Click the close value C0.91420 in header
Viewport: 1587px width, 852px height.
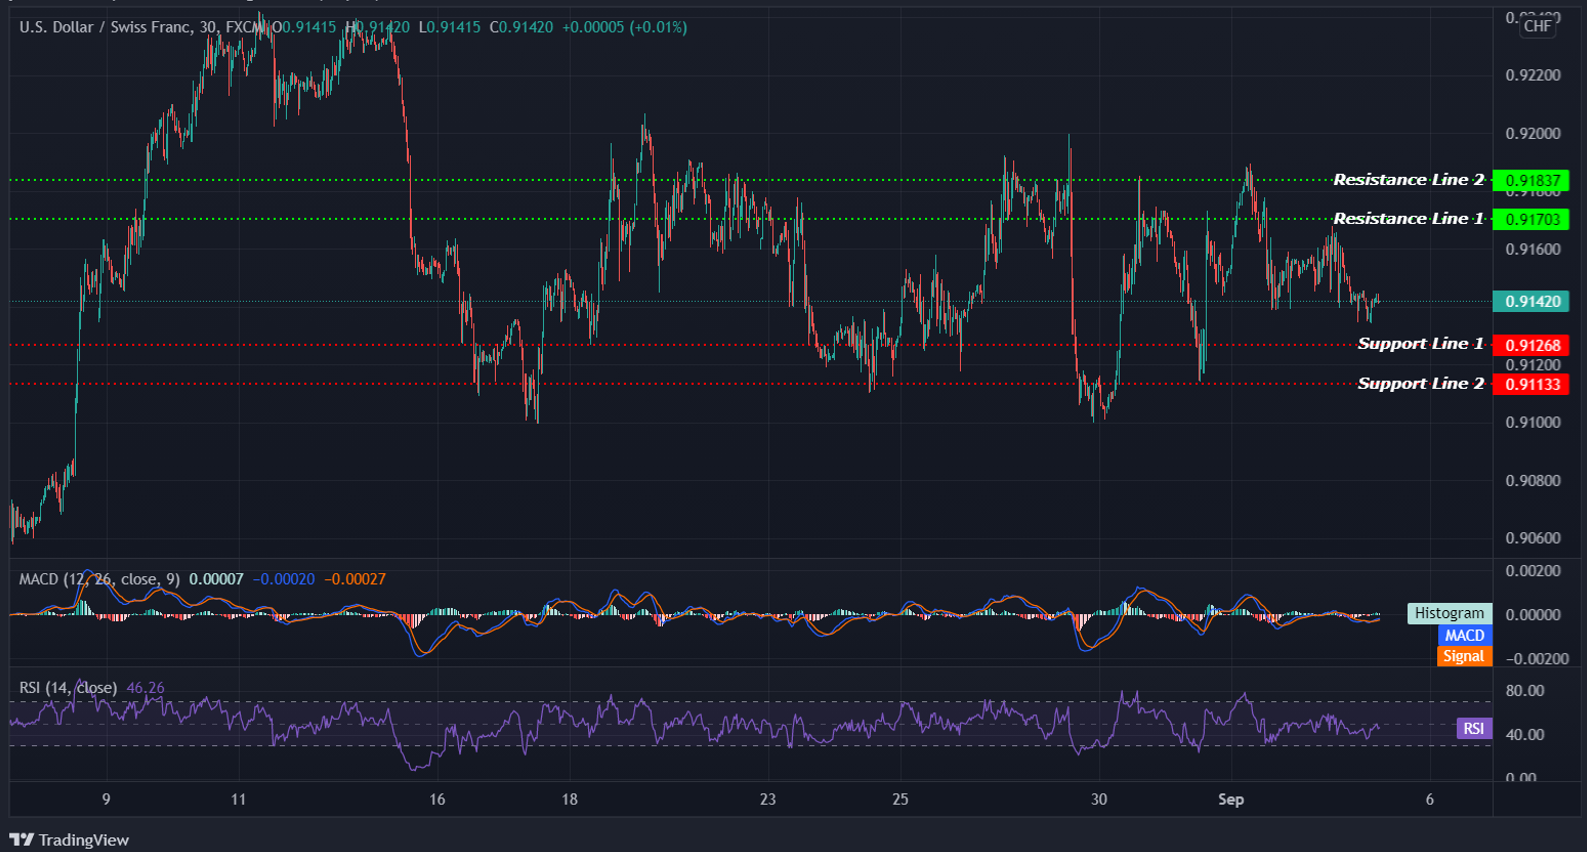(x=521, y=27)
